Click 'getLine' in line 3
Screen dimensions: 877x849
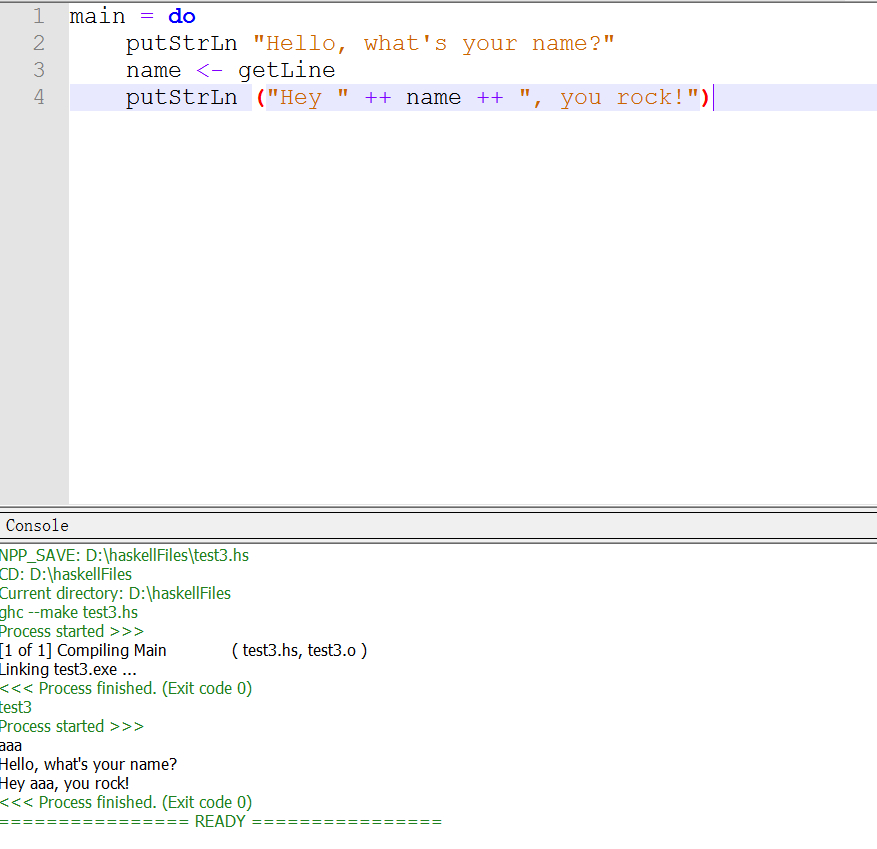click(286, 70)
